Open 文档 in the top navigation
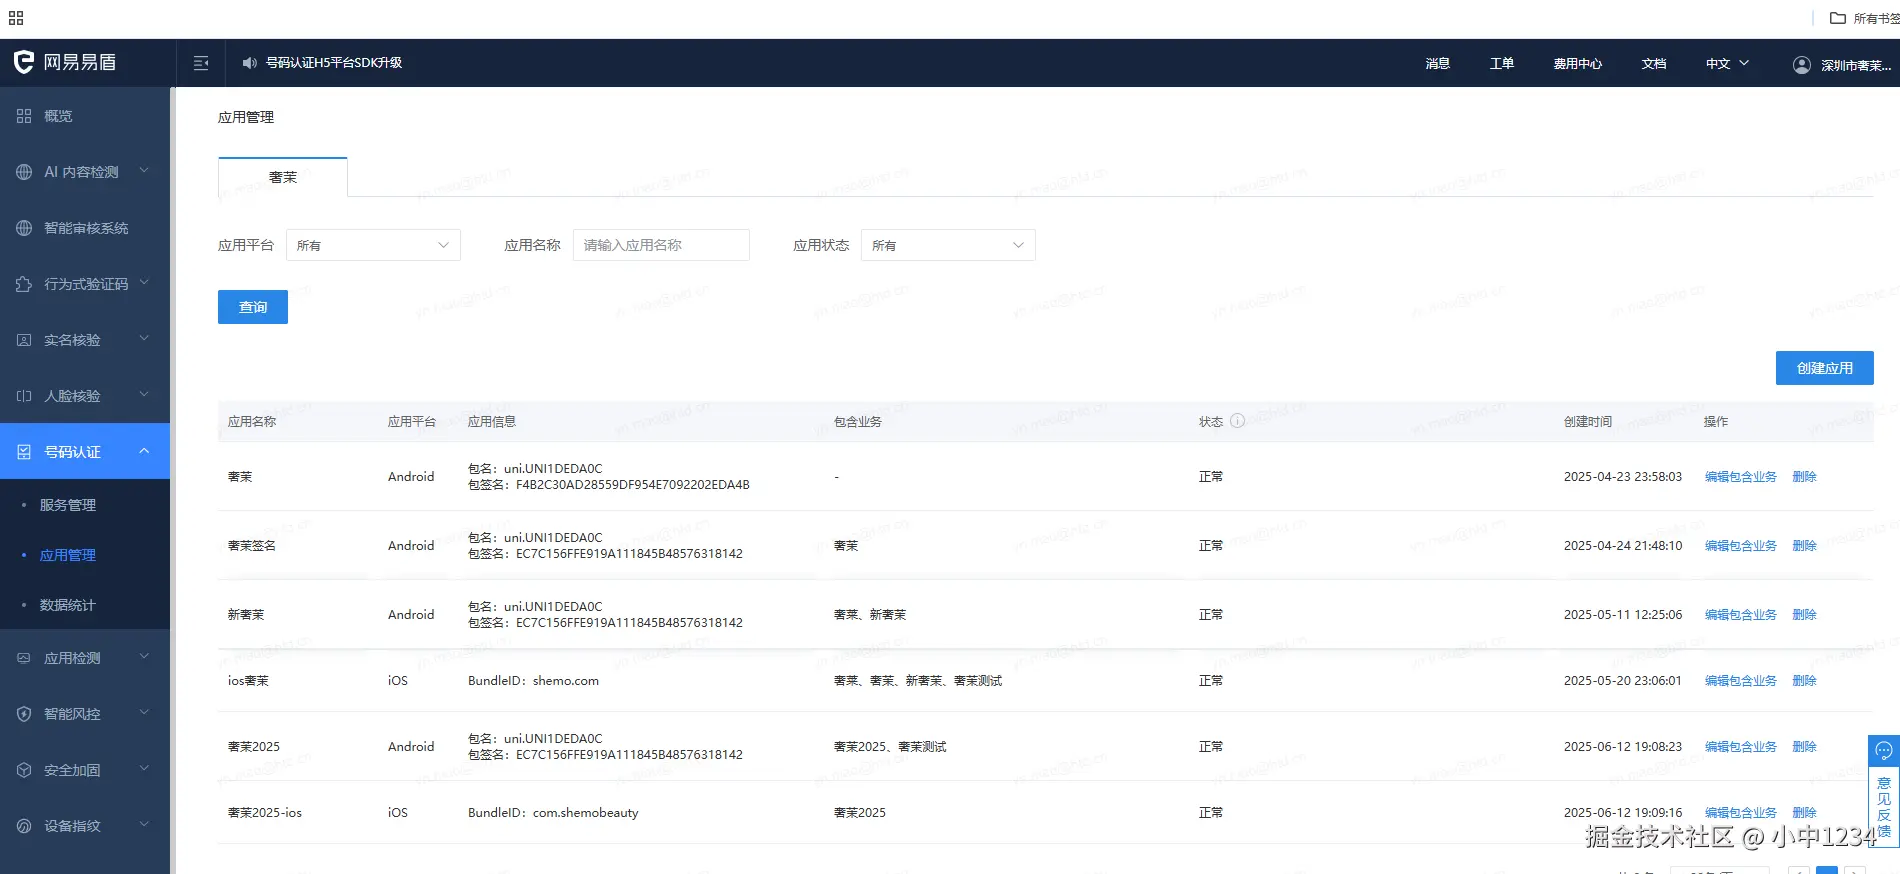 [1654, 63]
